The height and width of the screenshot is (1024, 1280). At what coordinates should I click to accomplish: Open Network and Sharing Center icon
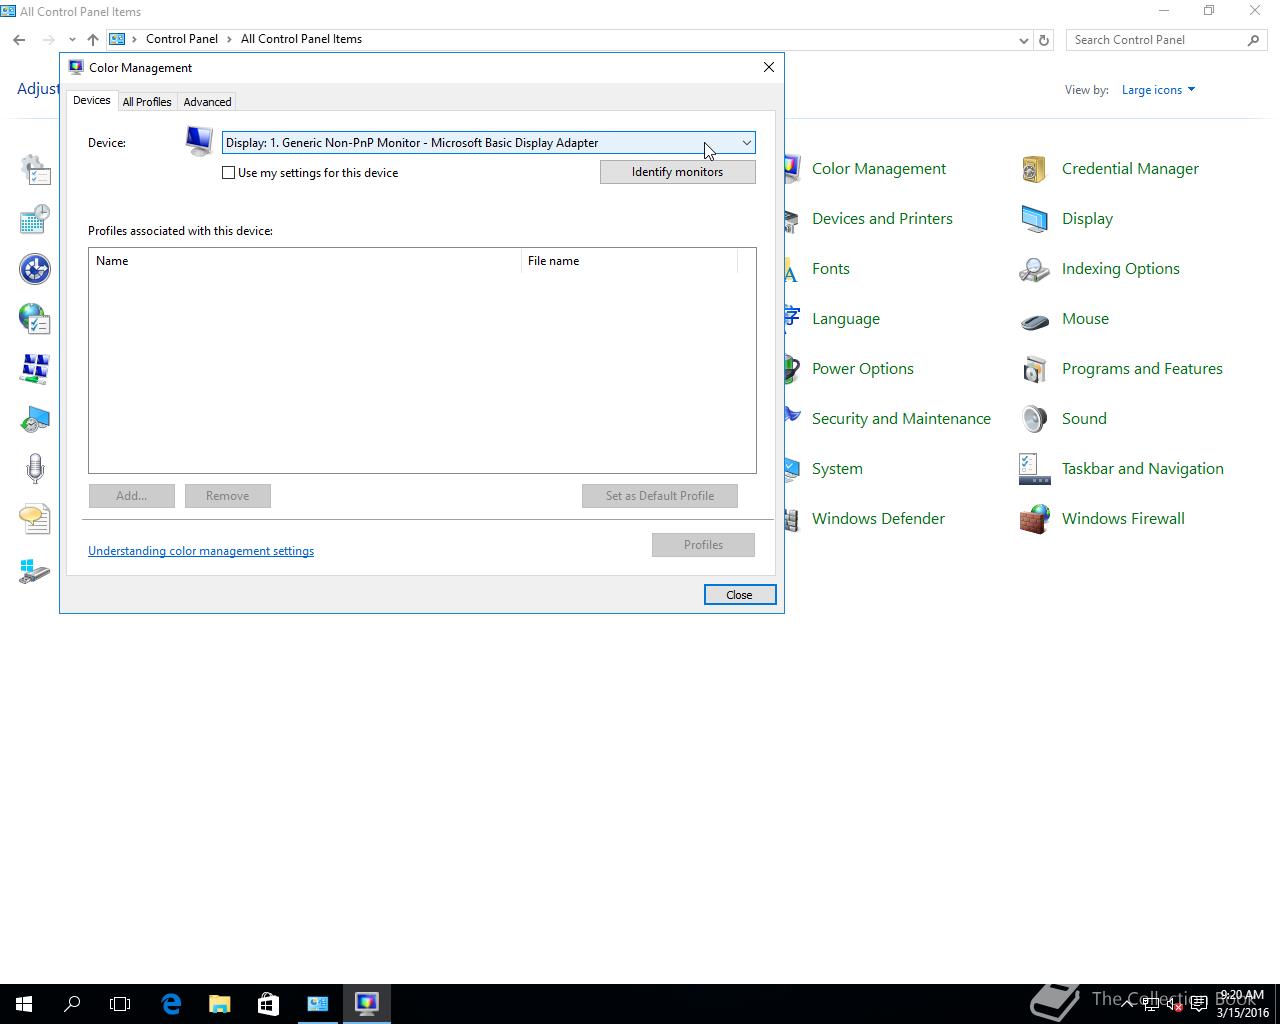click(x=35, y=369)
